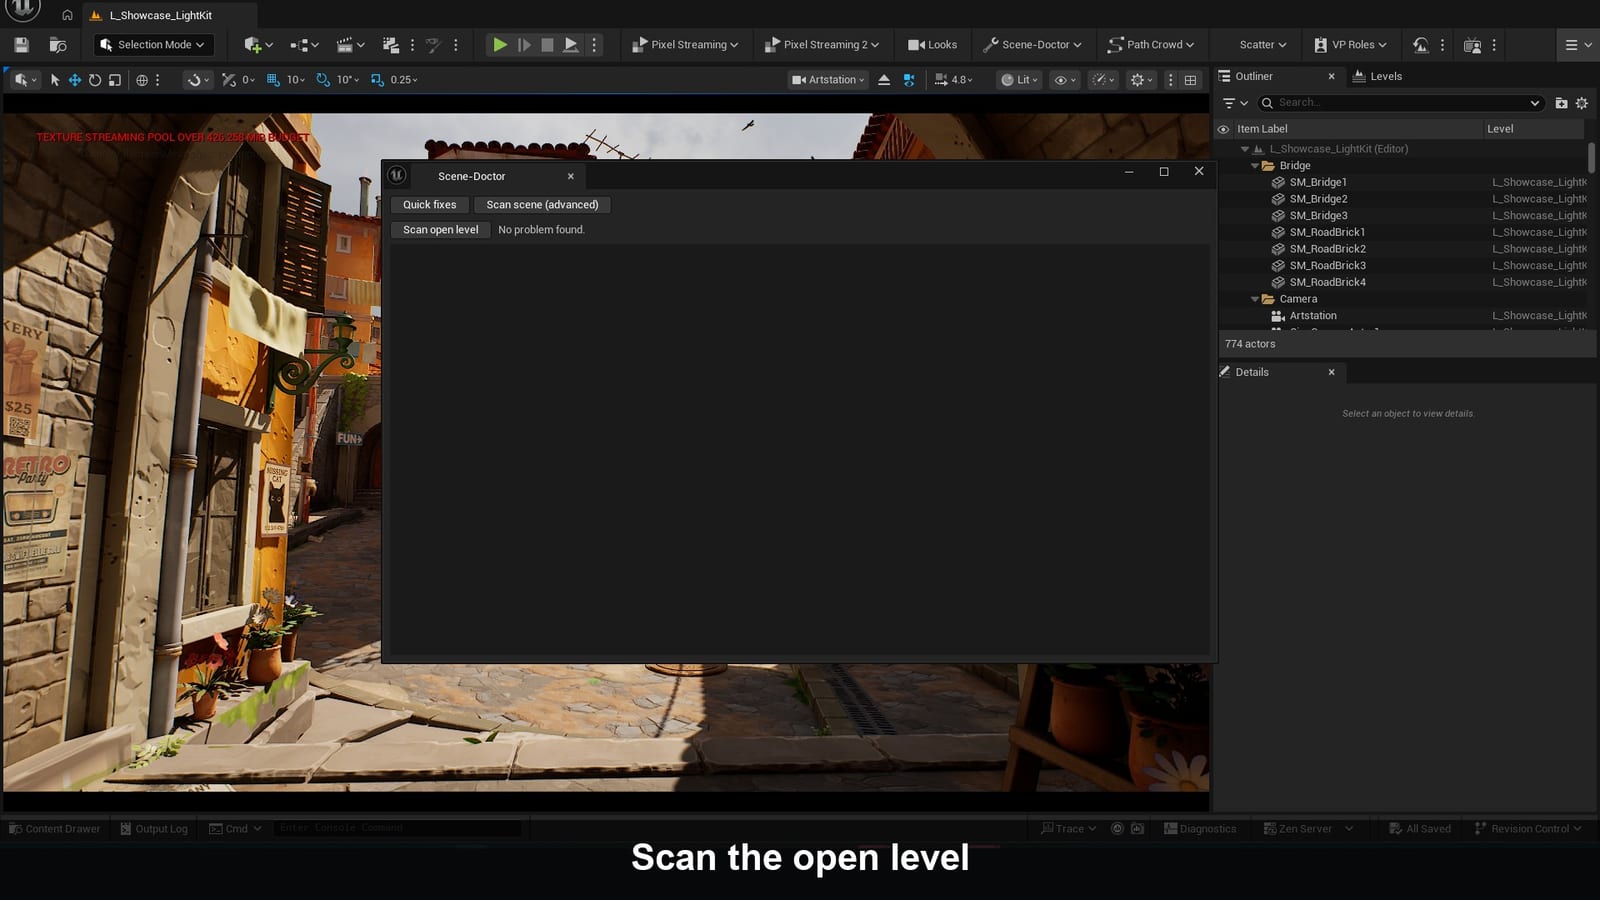The image size is (1600, 900).
Task: Open the Path Crowd toolbar menu
Action: pyautogui.click(x=1151, y=45)
